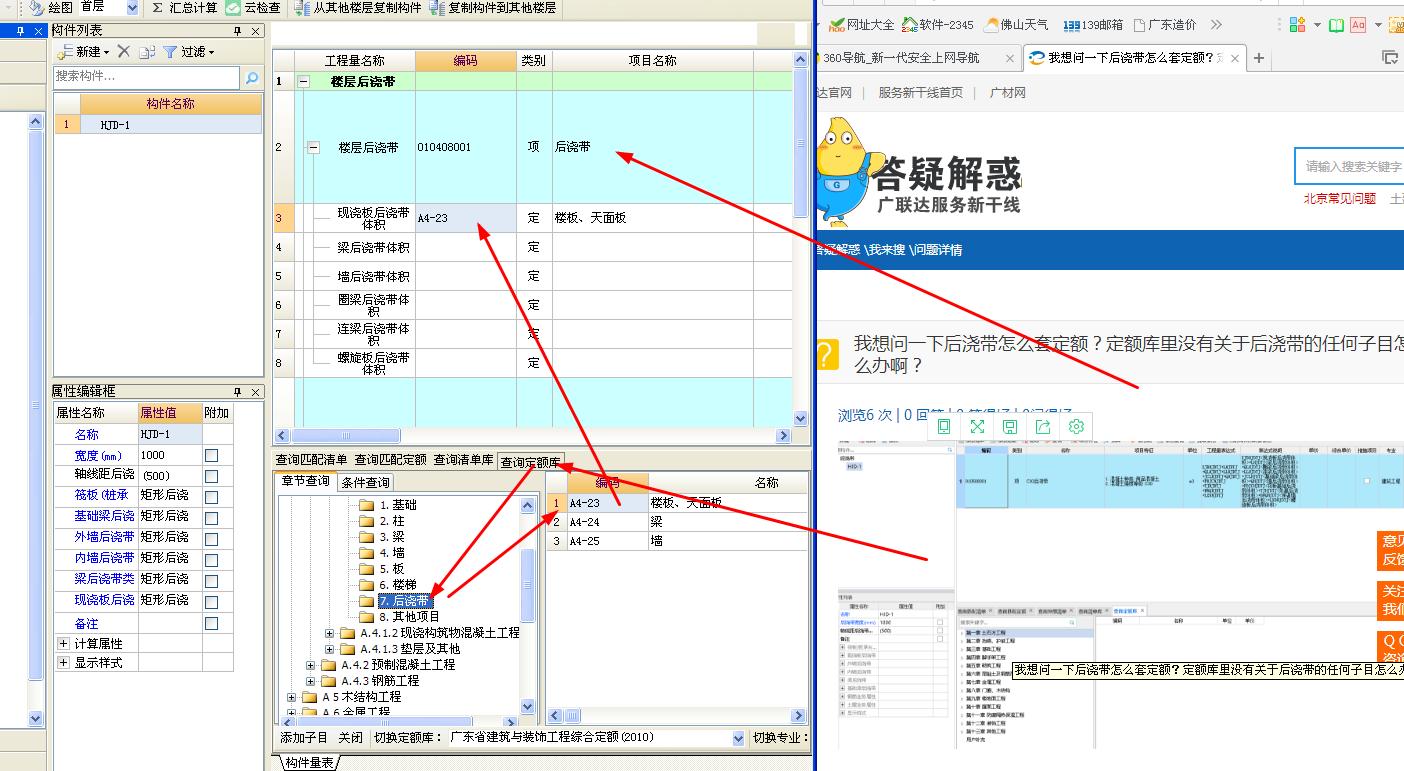Screen dimensions: 1404x771
Task: Choose 复制构件到其他楼层 in toolbar
Action: pyautogui.click(x=493, y=8)
